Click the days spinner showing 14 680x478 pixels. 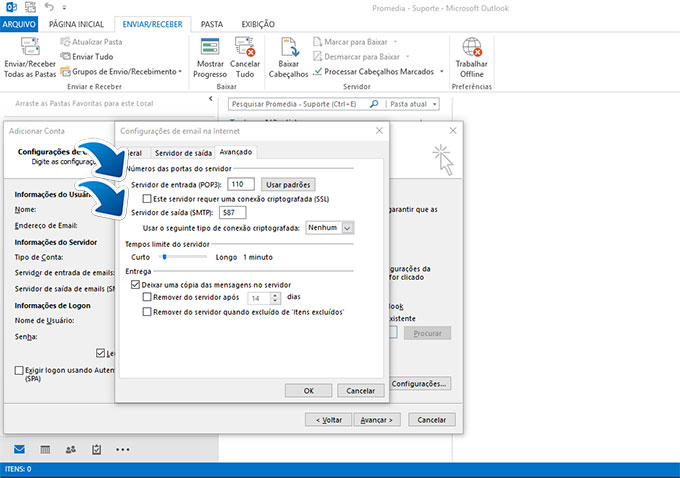[x=264, y=298]
